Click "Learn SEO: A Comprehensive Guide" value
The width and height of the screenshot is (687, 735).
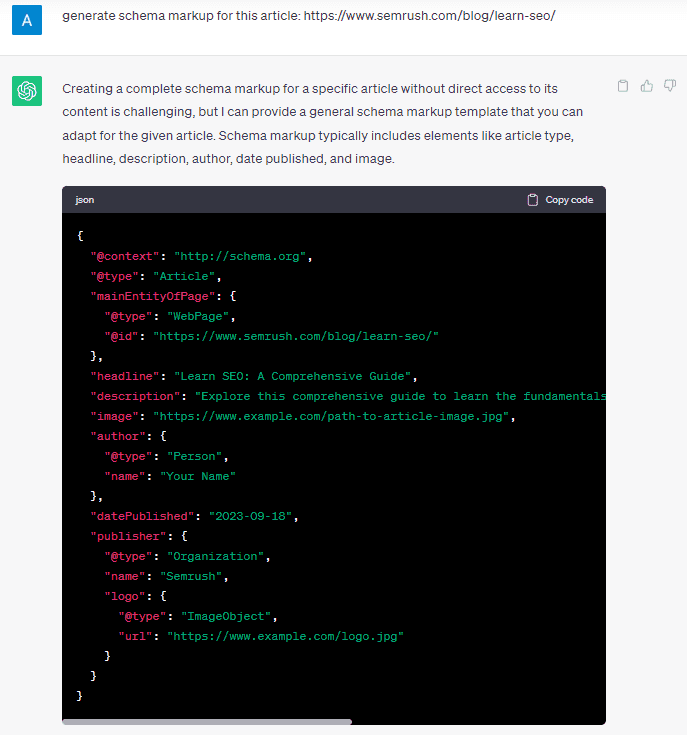pyautogui.click(x=292, y=376)
